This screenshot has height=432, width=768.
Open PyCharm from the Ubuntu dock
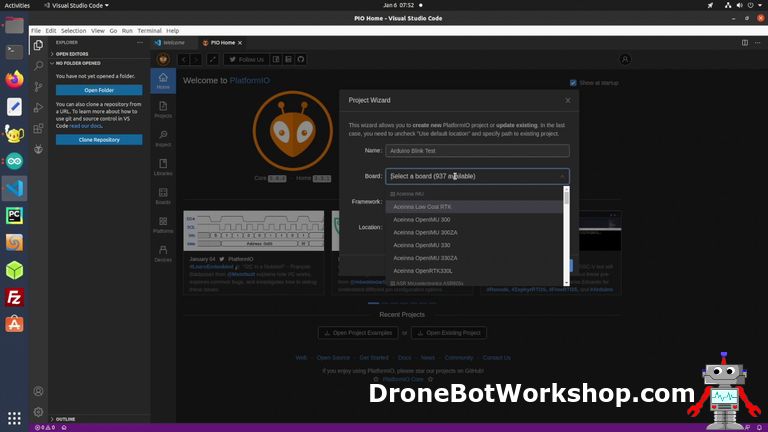click(x=14, y=216)
